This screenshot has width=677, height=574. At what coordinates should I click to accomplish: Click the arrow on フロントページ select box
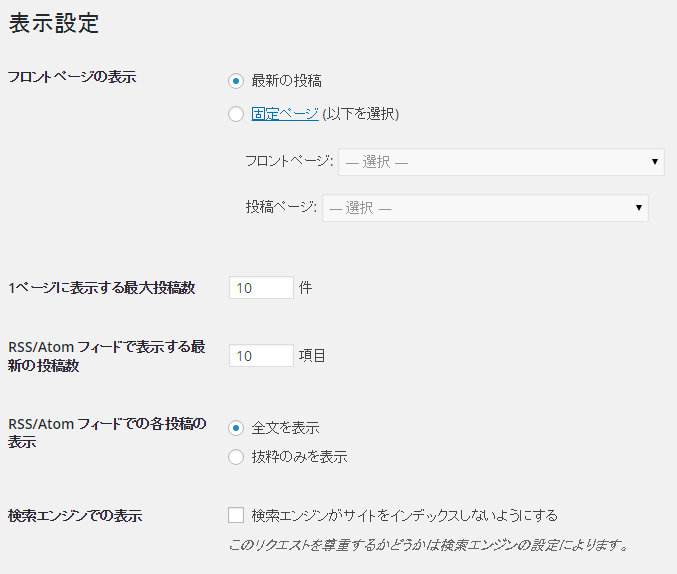[655, 162]
